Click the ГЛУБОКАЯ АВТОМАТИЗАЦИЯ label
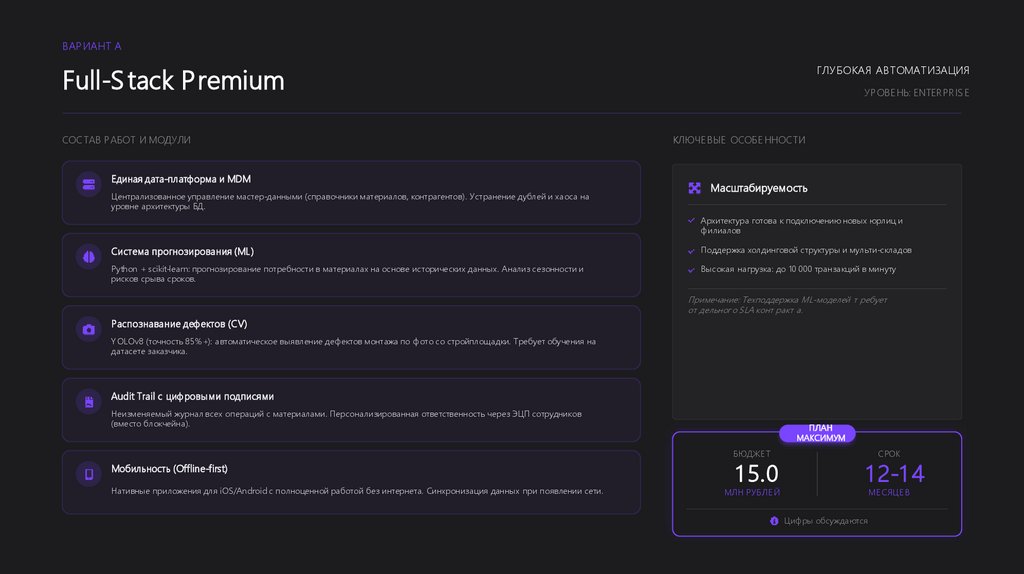This screenshot has height=574, width=1024. 893,70
